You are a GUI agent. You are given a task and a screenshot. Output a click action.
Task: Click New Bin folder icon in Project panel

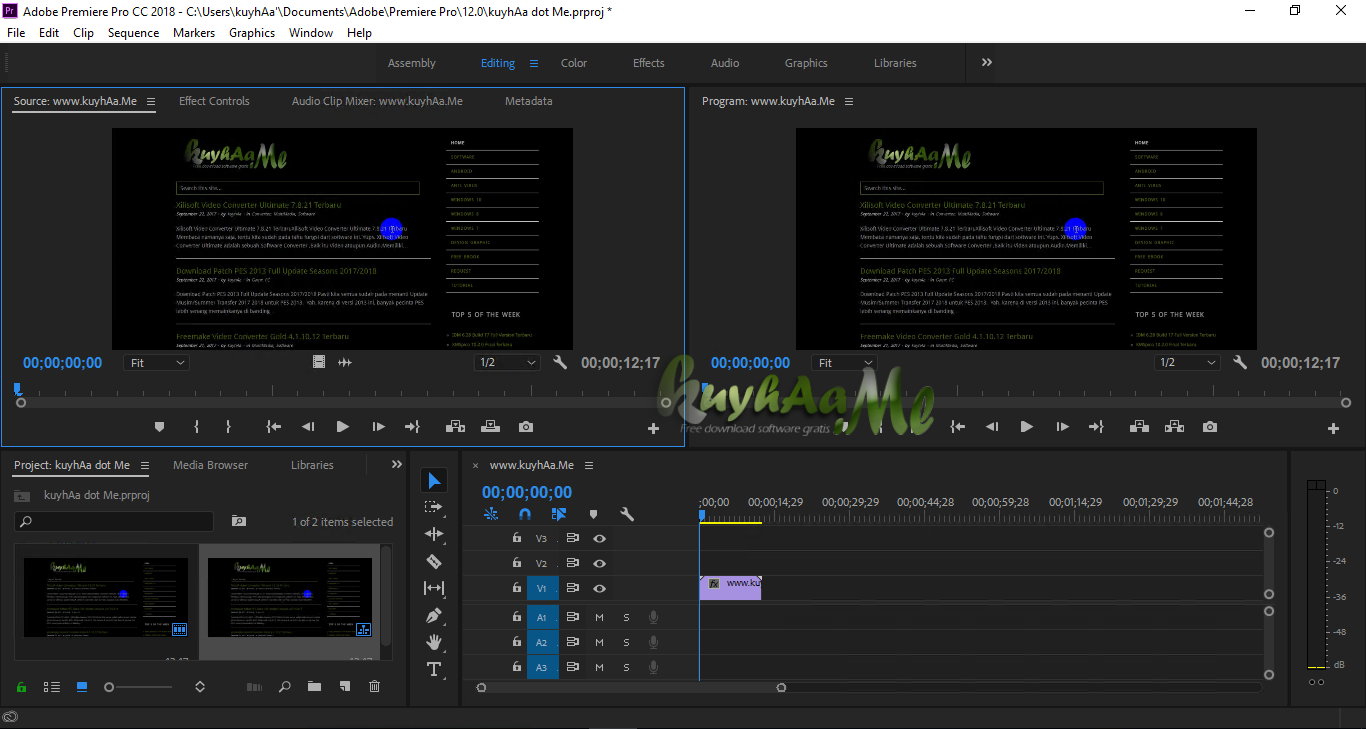(314, 687)
